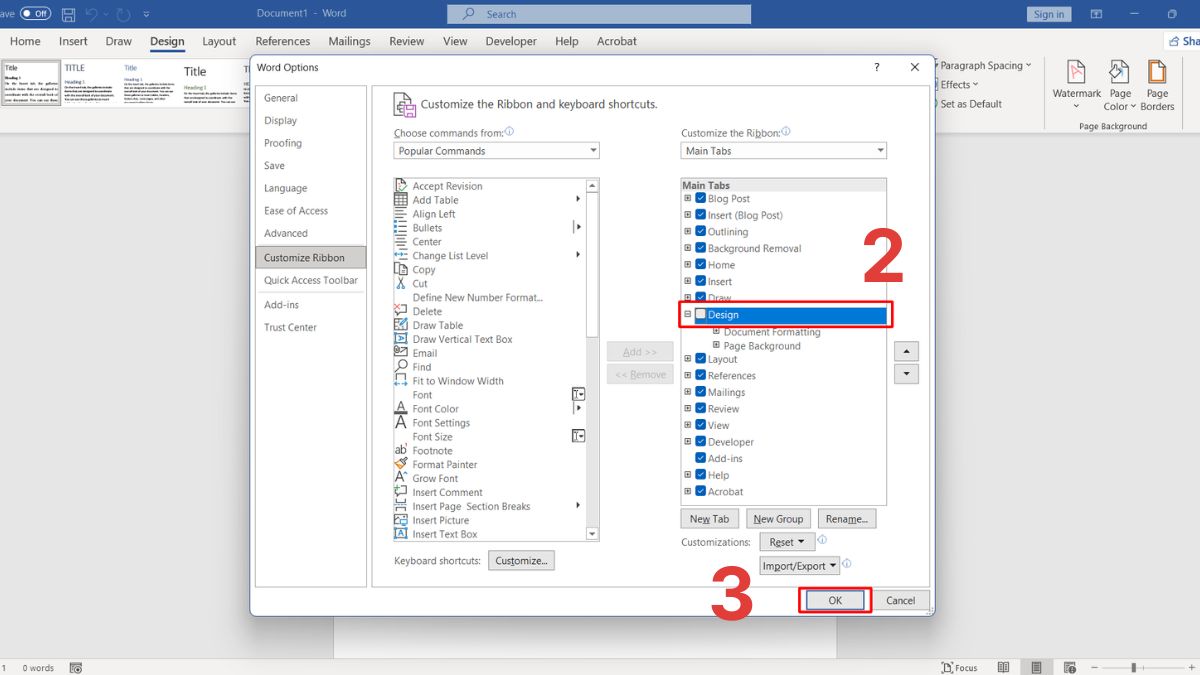Click the Undo arrow in the Quick Access Toolbar
1200x675 pixels.
click(92, 14)
